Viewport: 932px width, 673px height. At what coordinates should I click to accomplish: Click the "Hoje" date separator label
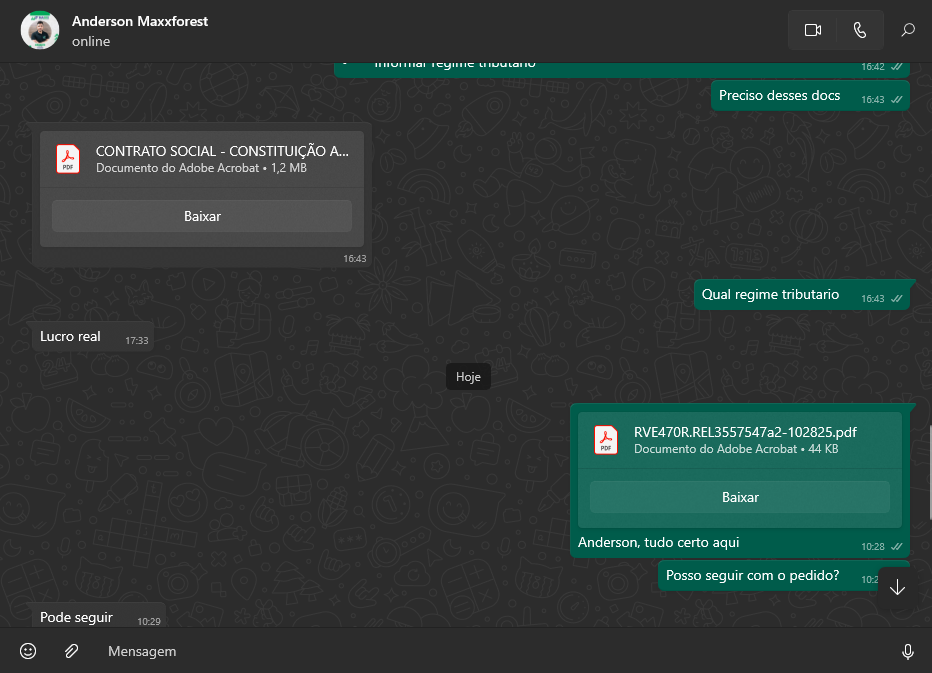(468, 377)
